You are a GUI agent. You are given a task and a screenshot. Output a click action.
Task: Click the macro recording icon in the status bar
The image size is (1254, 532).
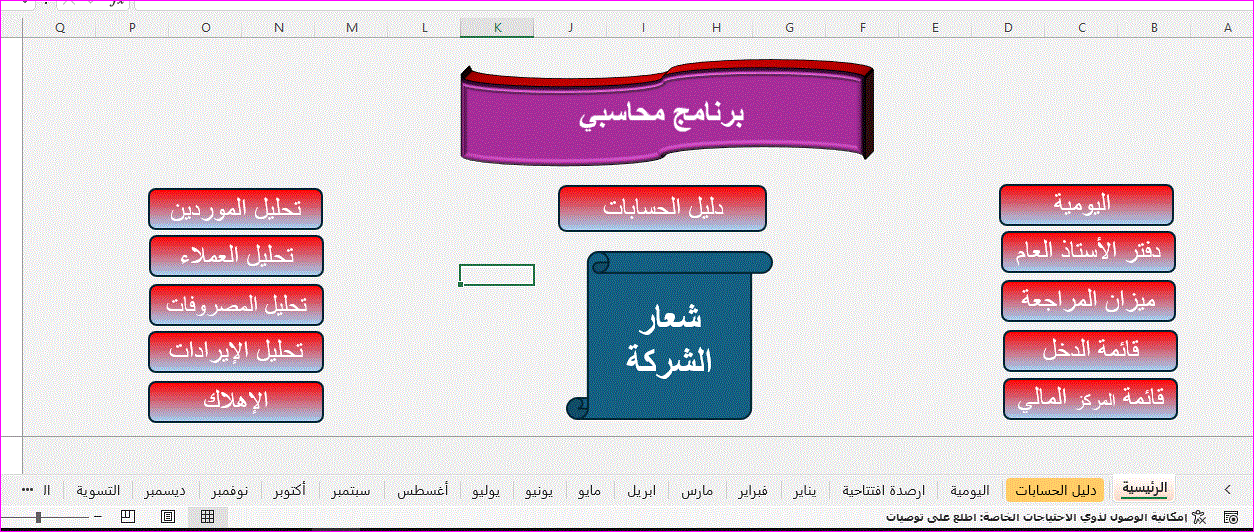[1230, 517]
